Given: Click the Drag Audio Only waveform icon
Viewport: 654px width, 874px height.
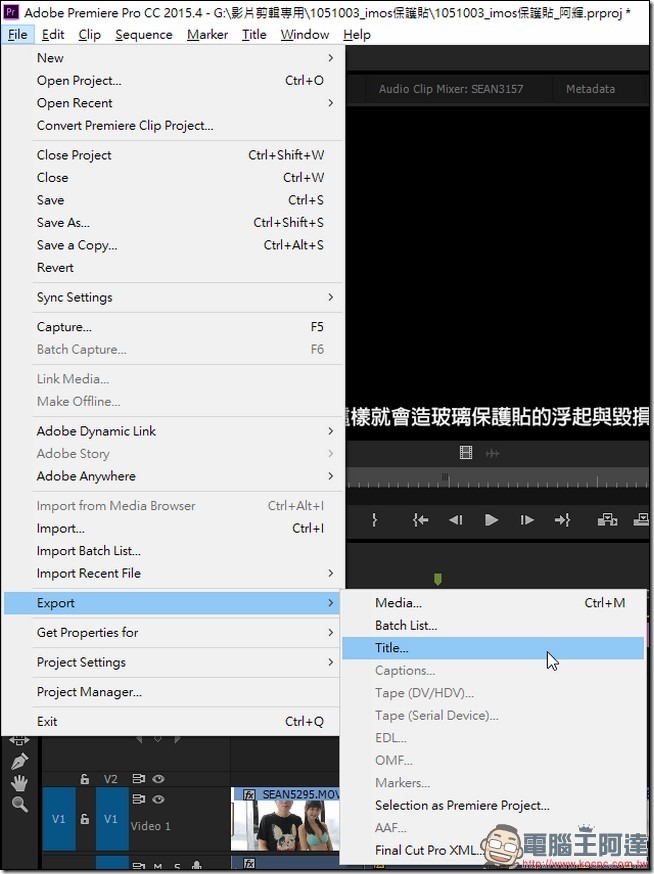Looking at the screenshot, I should (x=492, y=453).
